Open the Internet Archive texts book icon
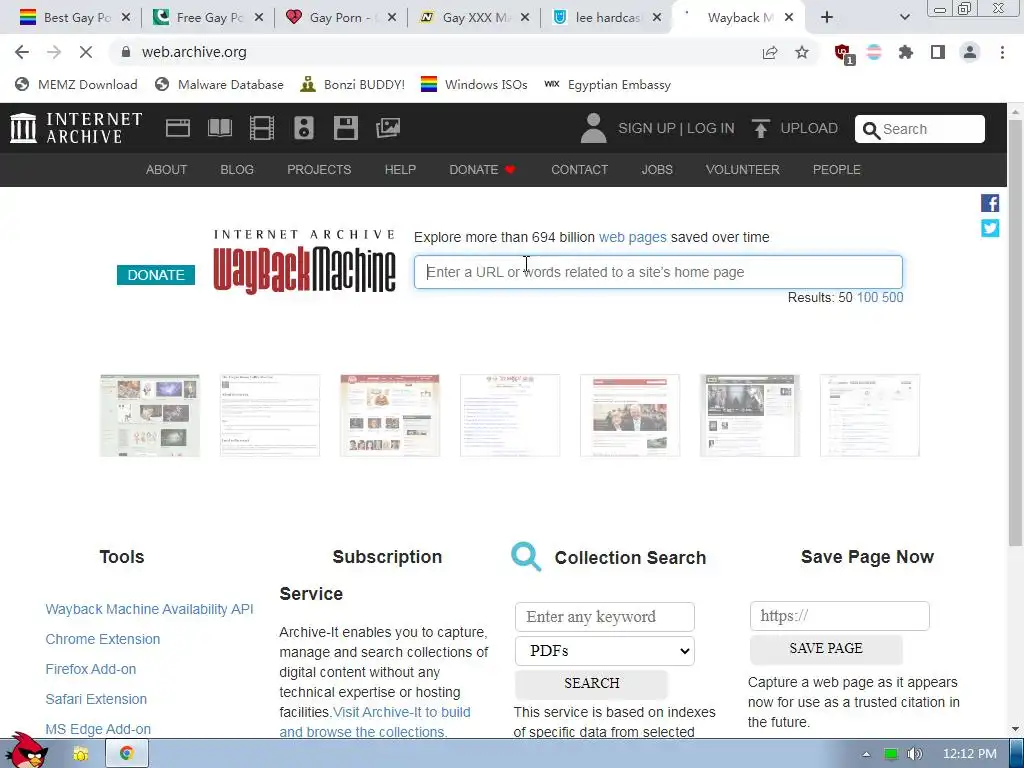 click(x=219, y=128)
